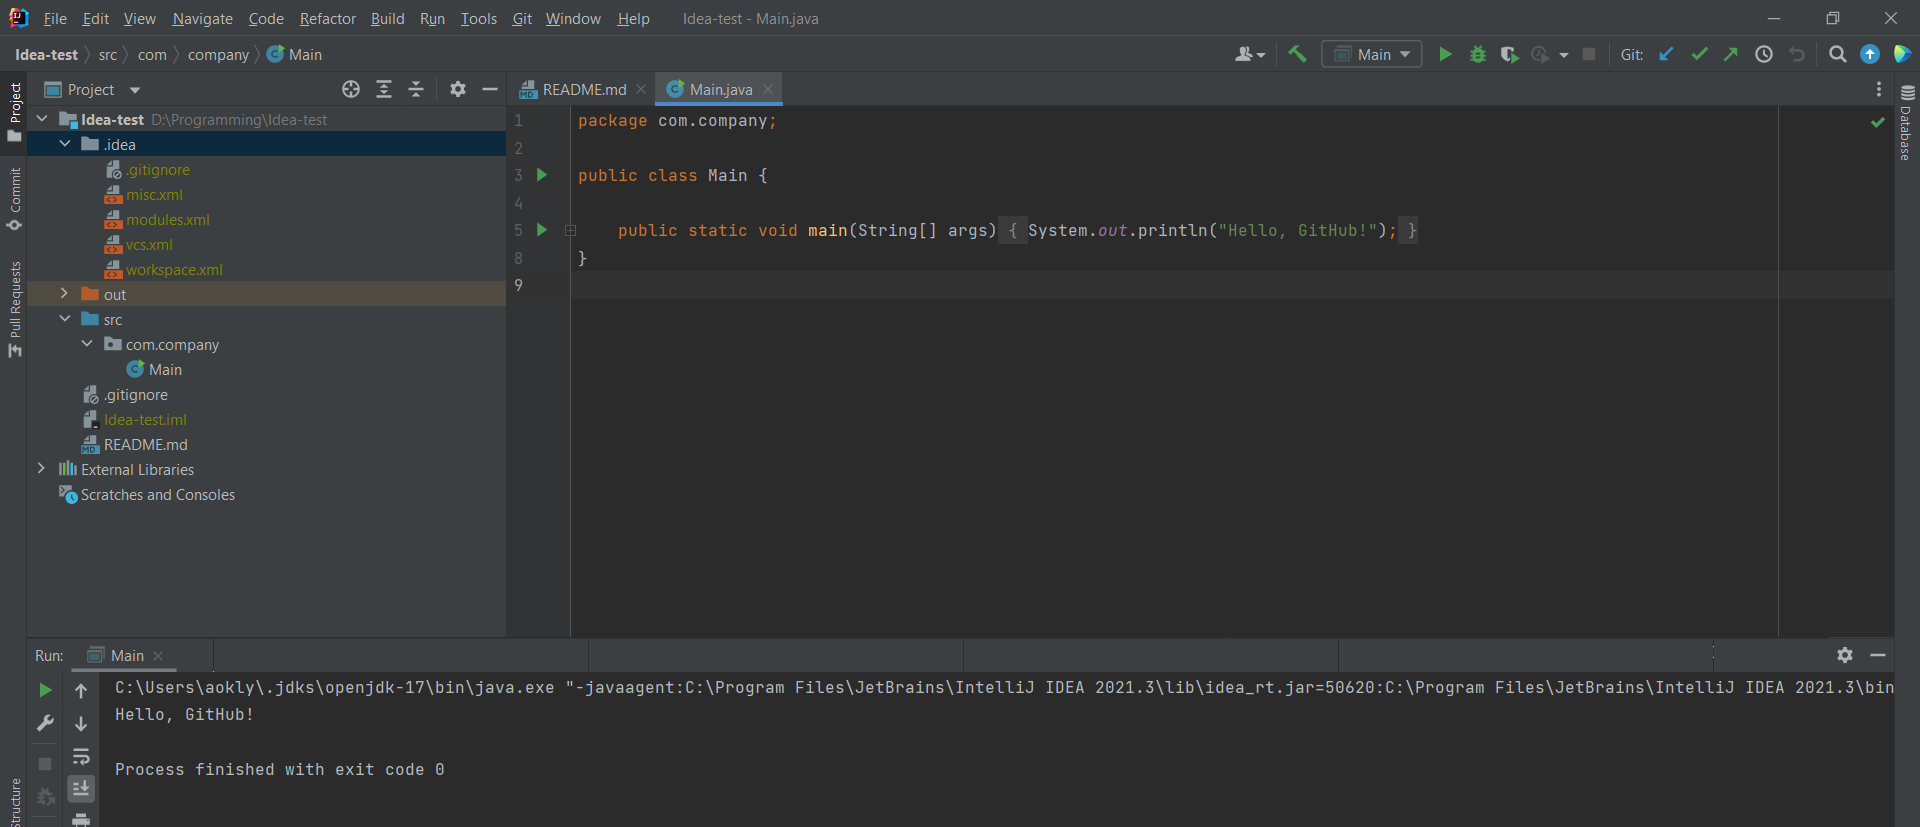Toggle Pull Requests sidebar button

14,309
